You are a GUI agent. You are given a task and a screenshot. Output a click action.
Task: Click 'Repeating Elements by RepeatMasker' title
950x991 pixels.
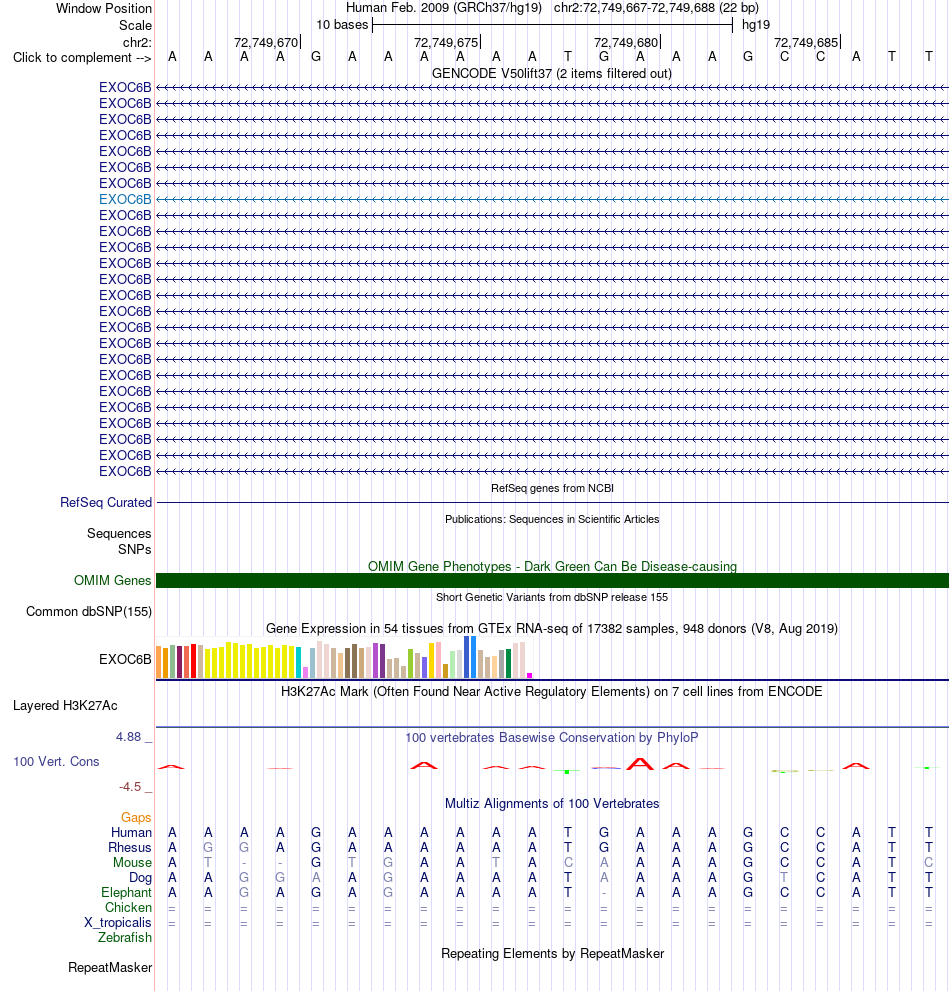pos(552,954)
